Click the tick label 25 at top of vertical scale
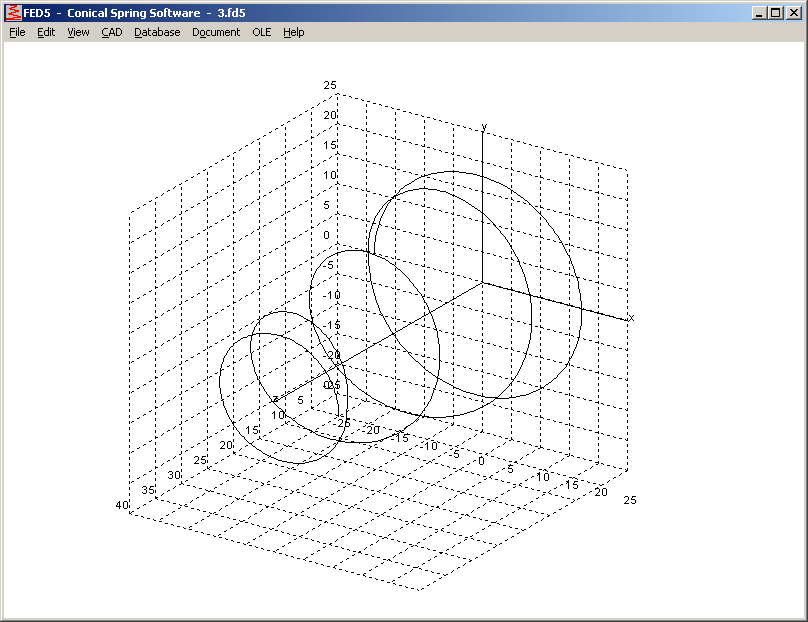 tap(329, 86)
